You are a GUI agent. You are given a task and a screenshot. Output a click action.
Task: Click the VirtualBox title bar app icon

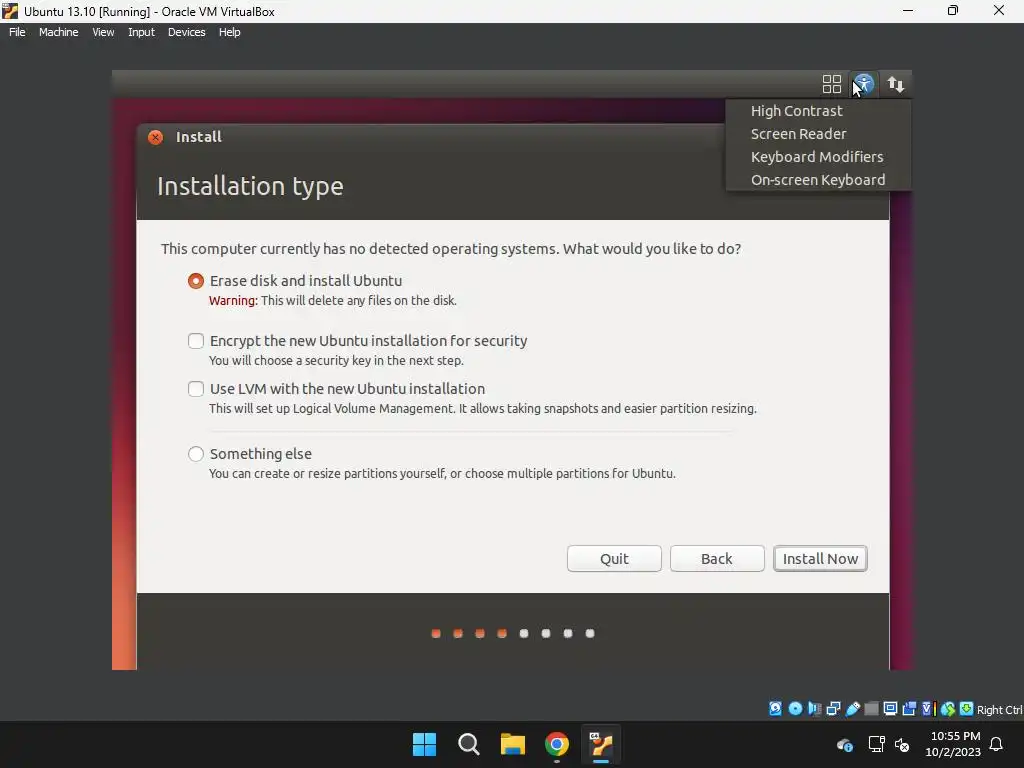(10, 11)
